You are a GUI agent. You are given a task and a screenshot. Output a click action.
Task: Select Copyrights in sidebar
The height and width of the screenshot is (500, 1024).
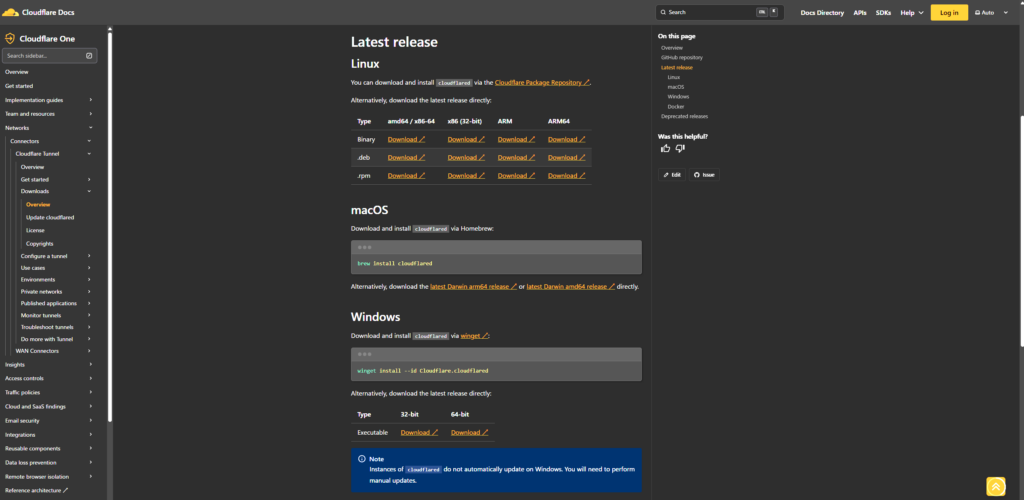point(40,243)
